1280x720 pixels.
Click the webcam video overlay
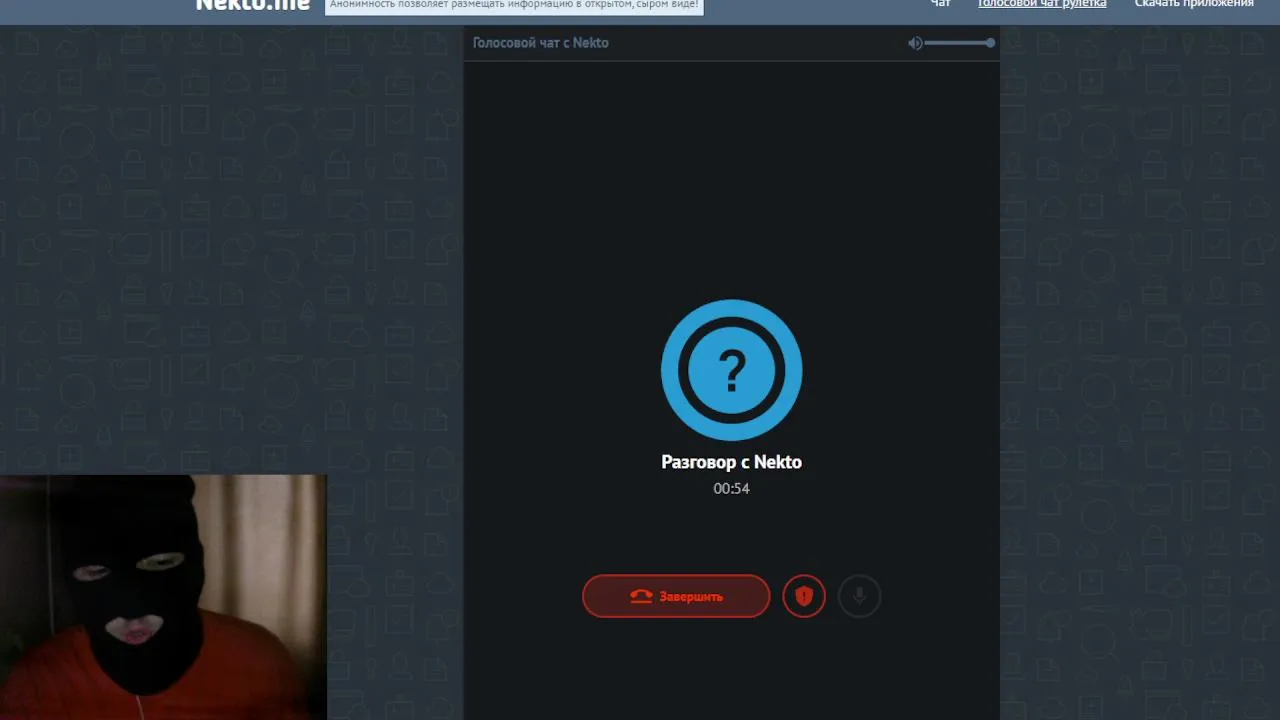[163, 597]
